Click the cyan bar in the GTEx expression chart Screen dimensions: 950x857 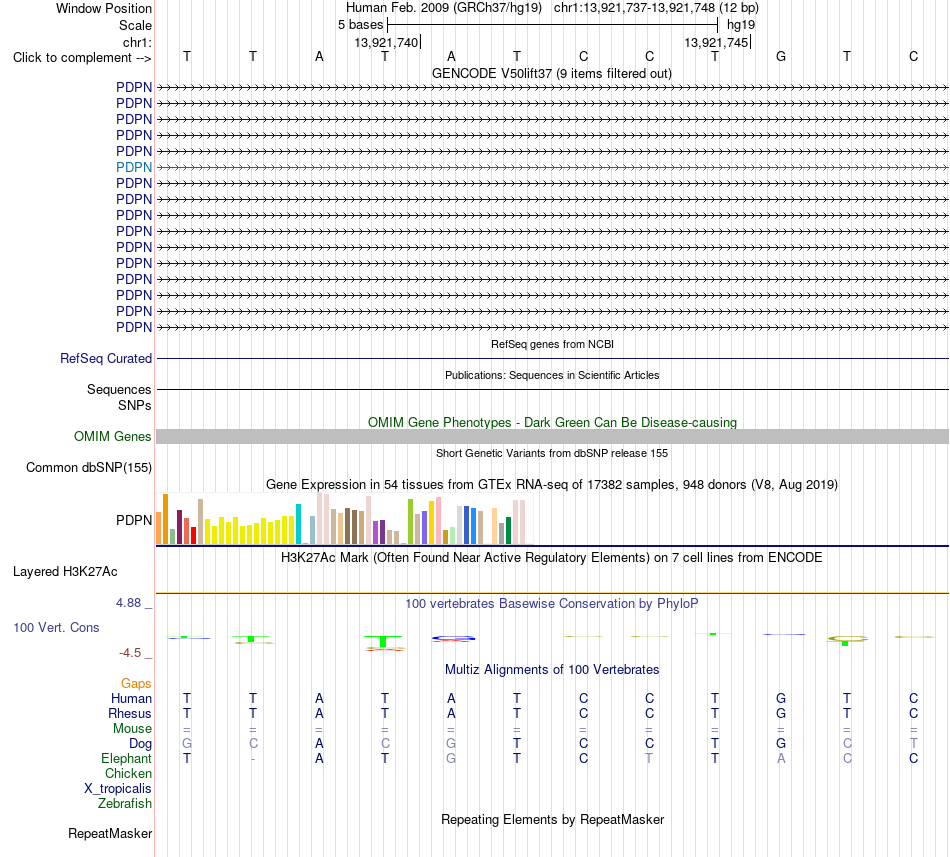(298, 524)
